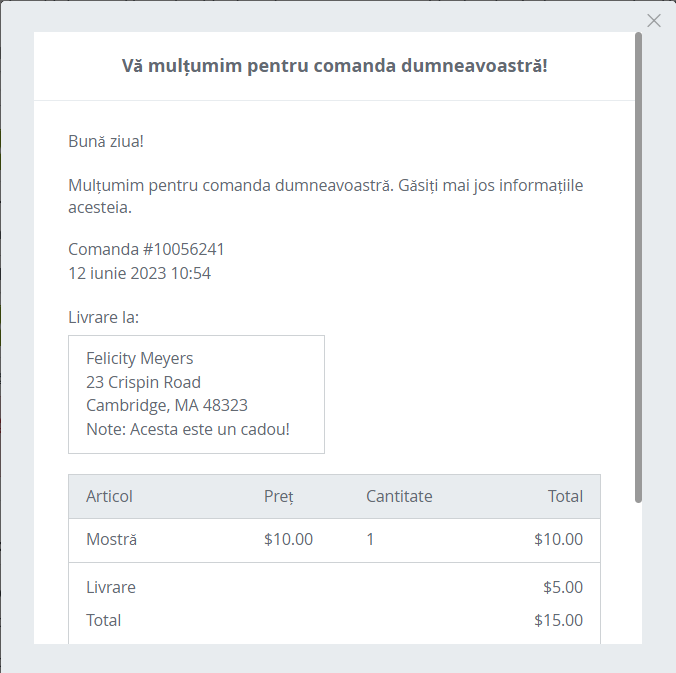This screenshot has width=676, height=673.
Task: Click the $5.00 shipping amount
Action: coord(562,587)
